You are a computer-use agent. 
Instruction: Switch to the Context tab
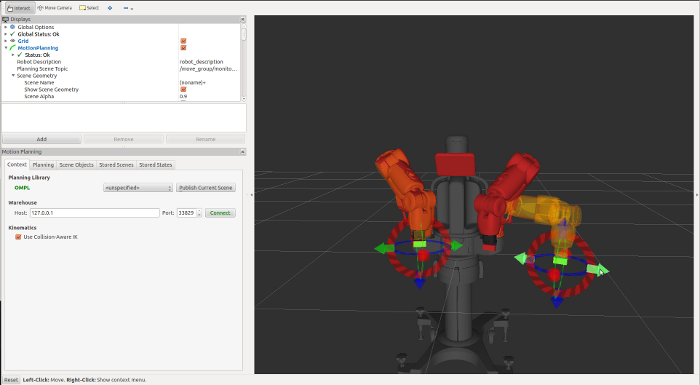pyautogui.click(x=17, y=164)
